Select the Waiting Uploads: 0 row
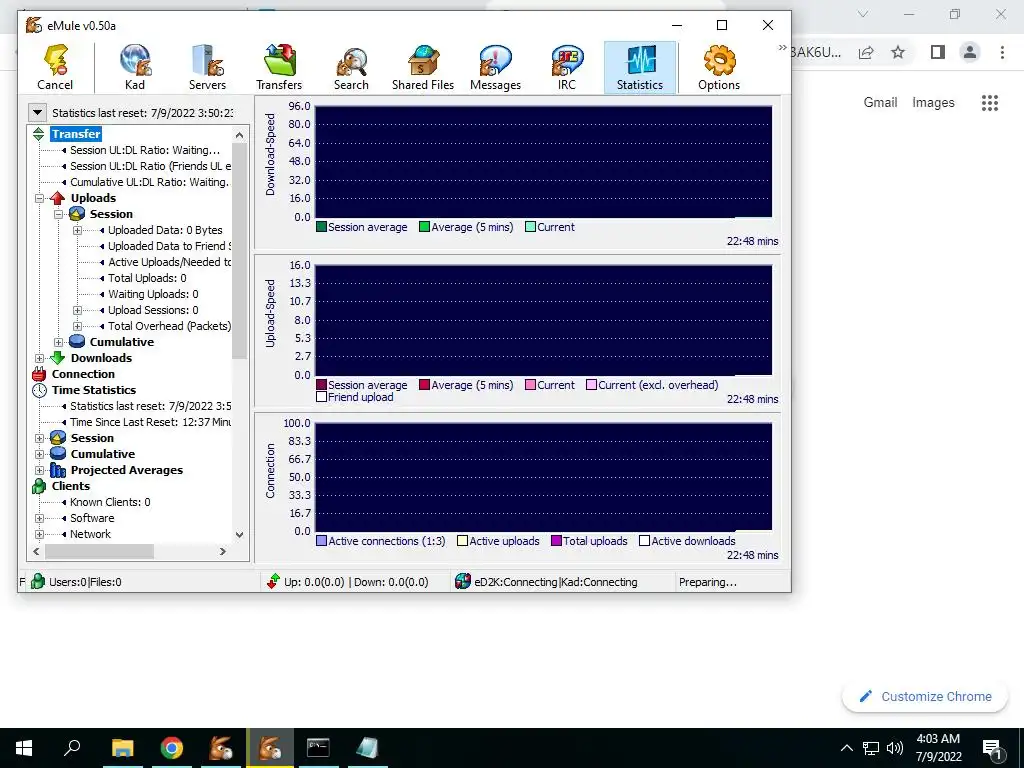The width and height of the screenshot is (1024, 768). pos(153,294)
